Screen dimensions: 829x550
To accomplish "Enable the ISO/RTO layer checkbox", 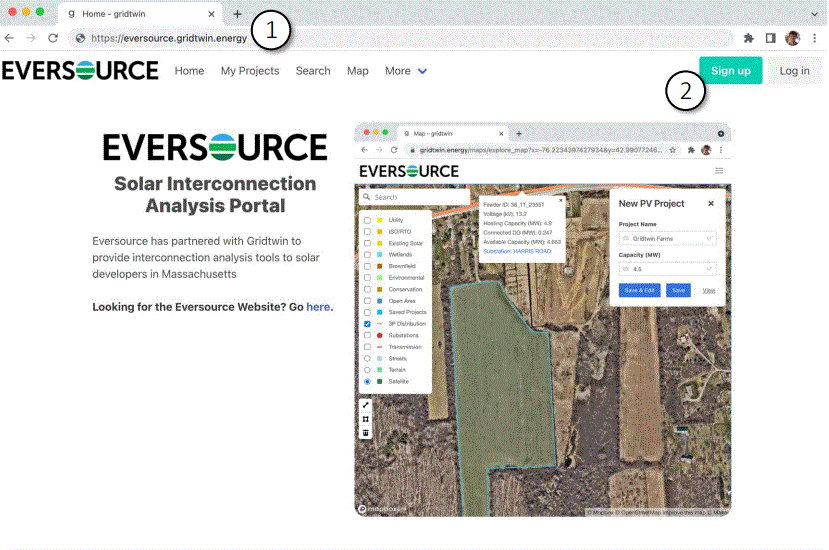I will click(367, 232).
